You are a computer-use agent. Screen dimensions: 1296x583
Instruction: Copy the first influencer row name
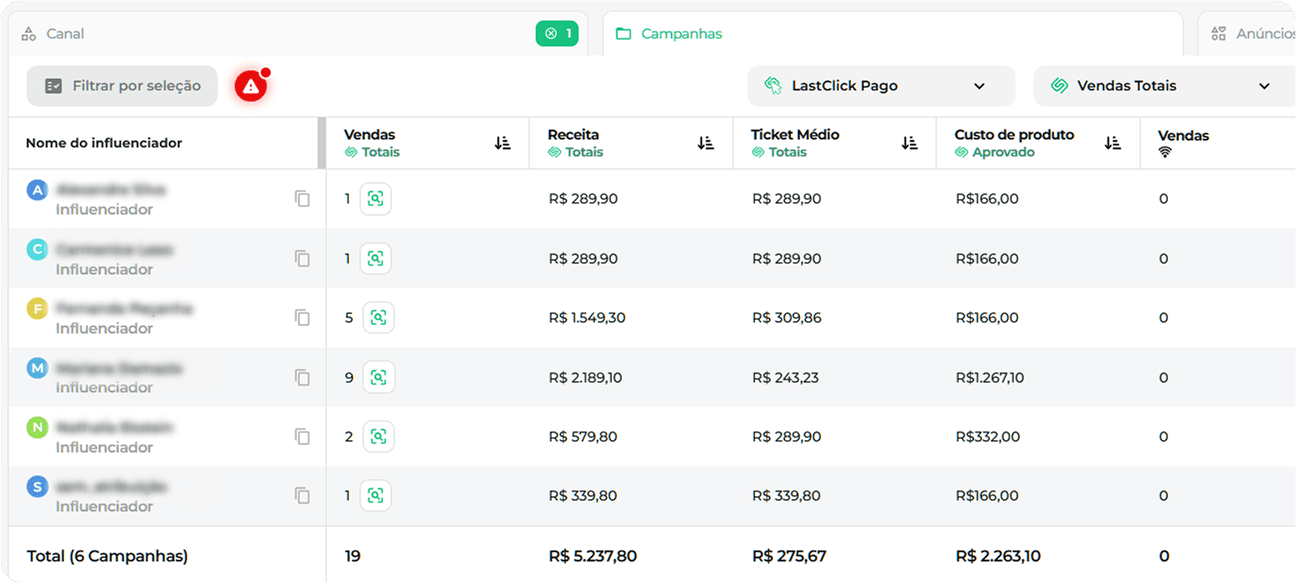click(x=302, y=199)
